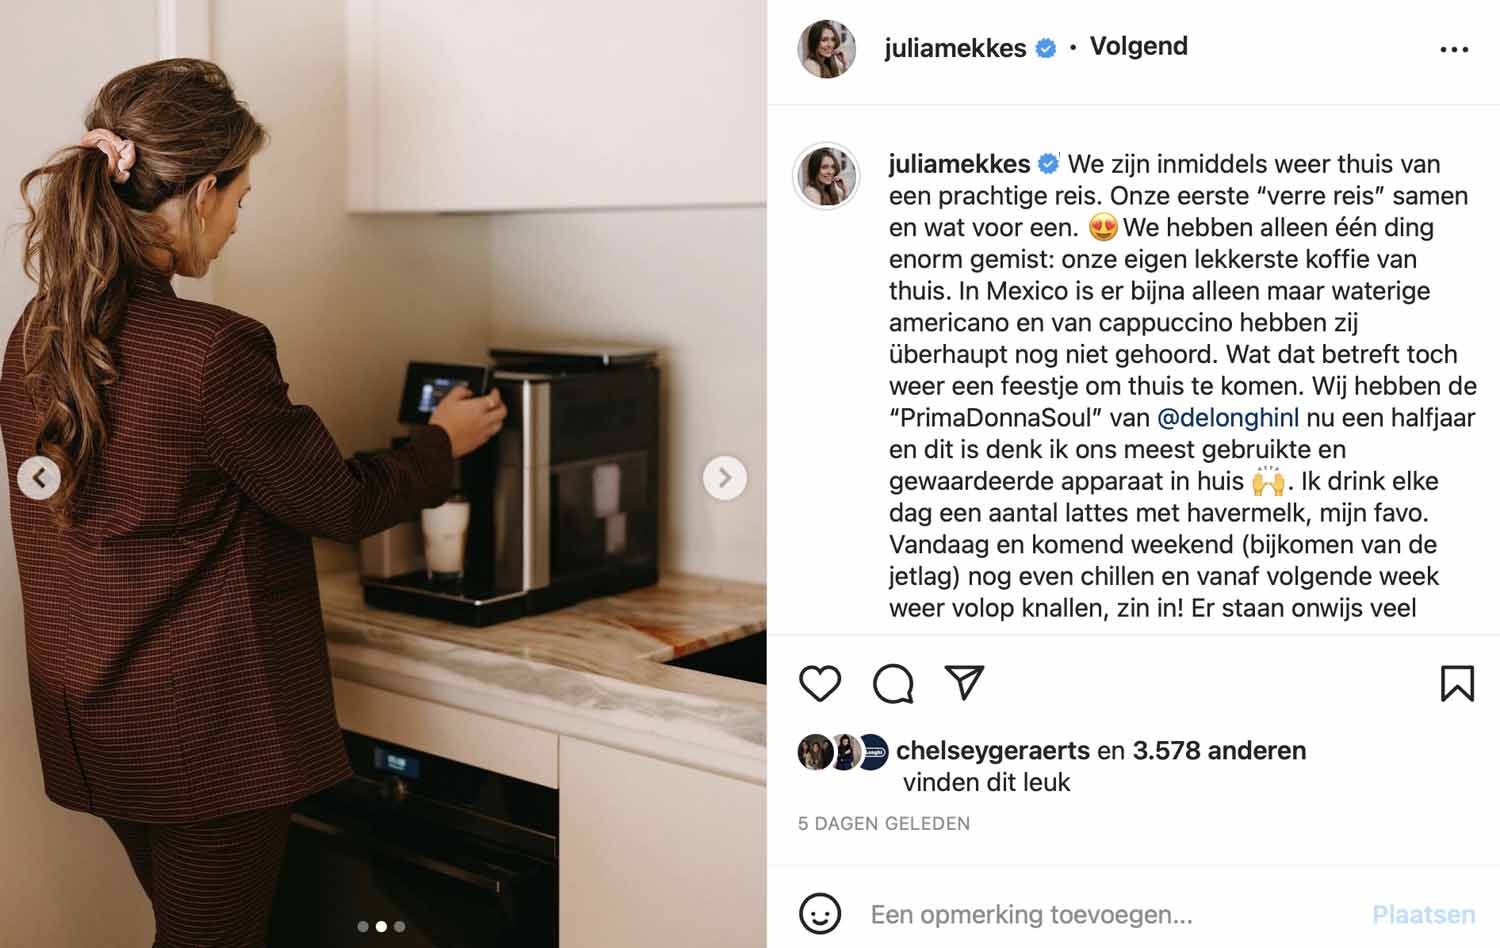1500x948 pixels.
Task: Open the @delonghinl mention link
Action: pos(1228,418)
